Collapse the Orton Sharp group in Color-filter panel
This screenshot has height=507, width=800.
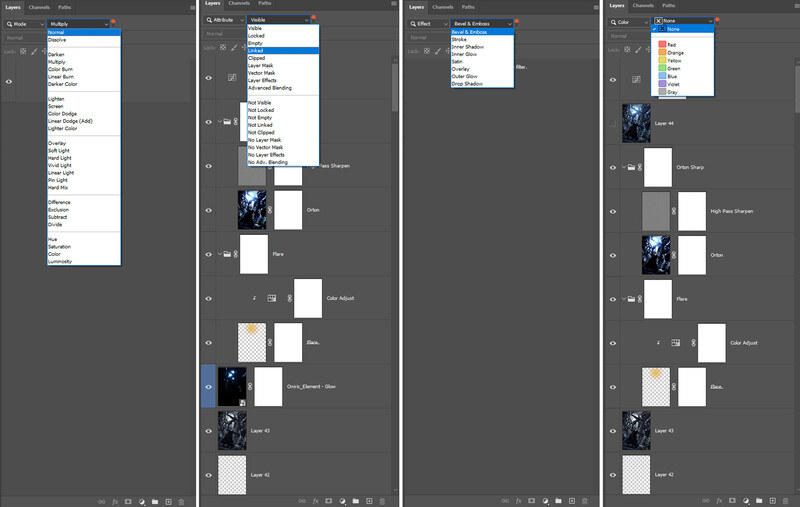coord(623,167)
